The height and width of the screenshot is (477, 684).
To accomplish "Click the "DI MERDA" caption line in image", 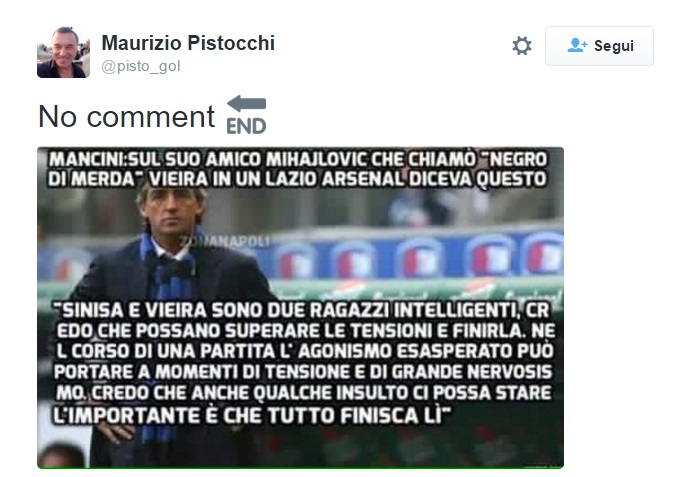I will pos(297,179).
